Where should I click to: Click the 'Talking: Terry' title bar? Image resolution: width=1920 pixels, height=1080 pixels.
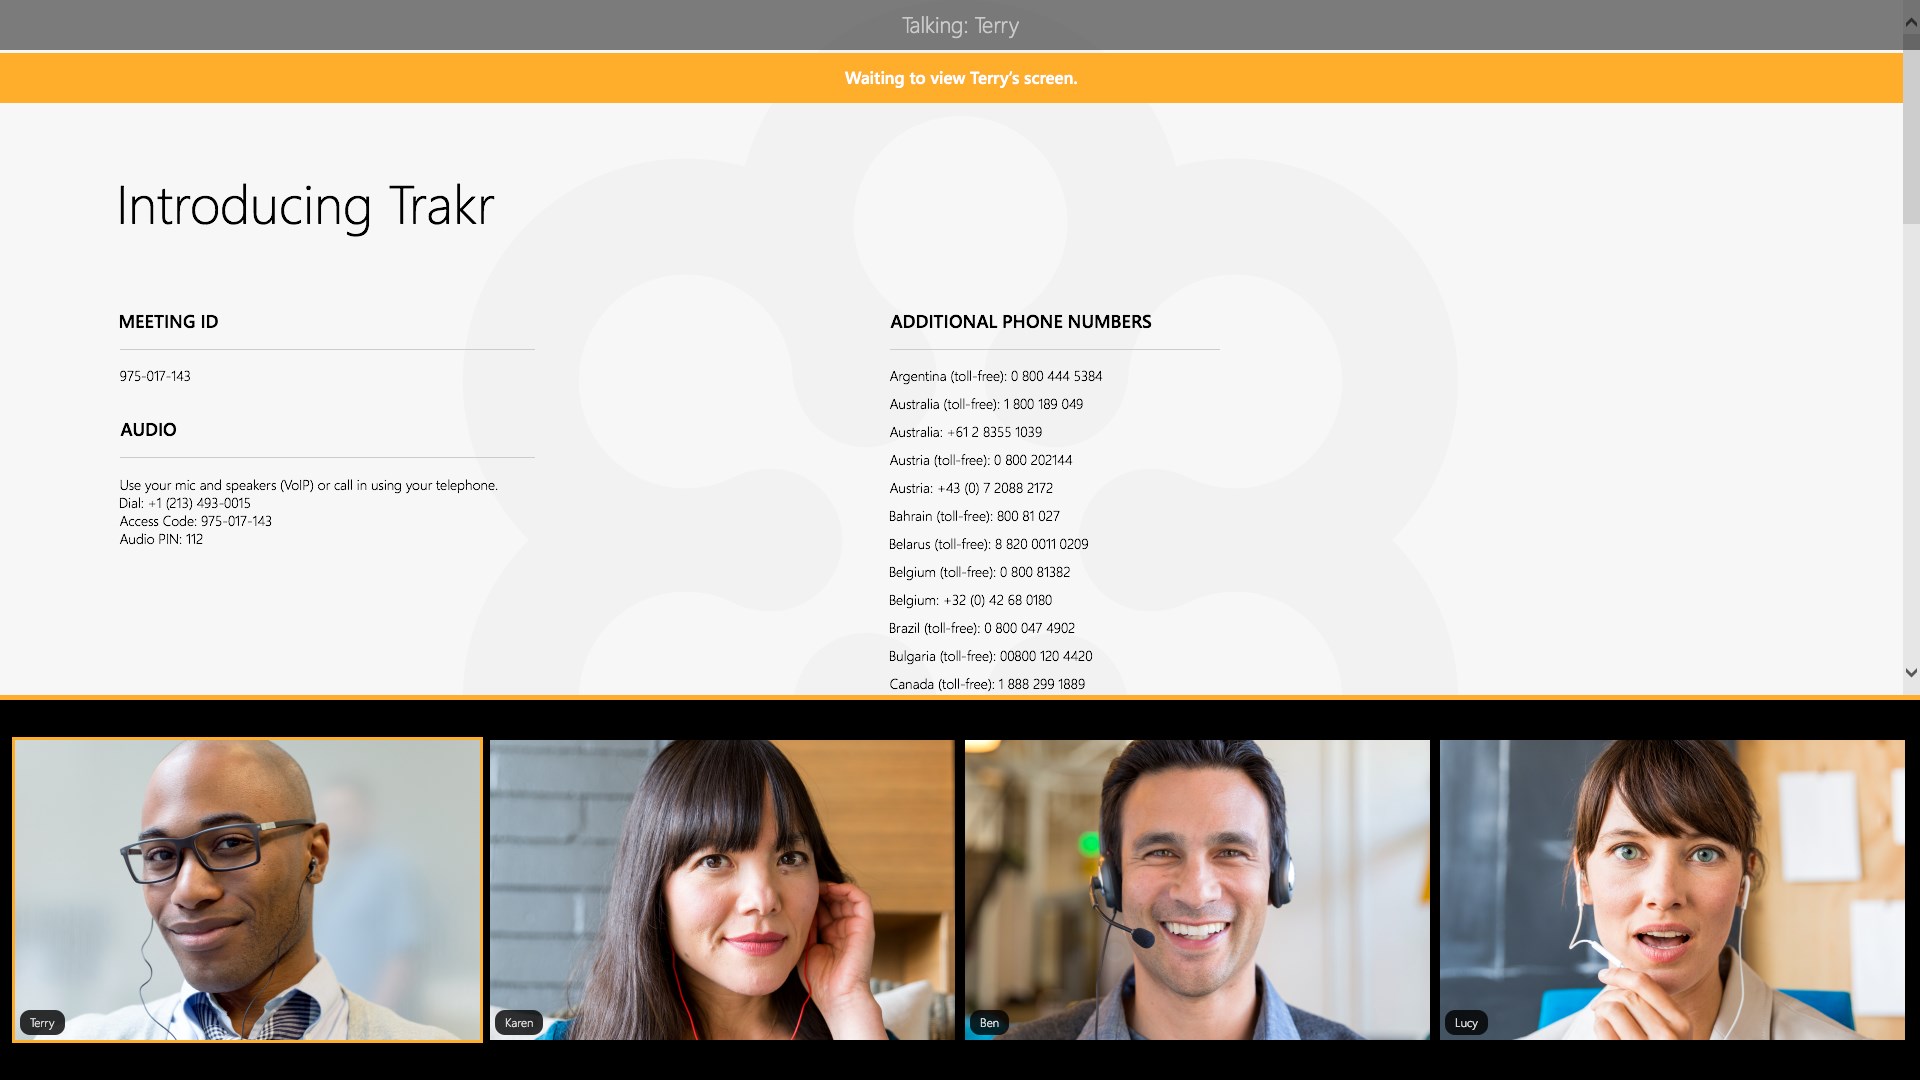[958, 25]
